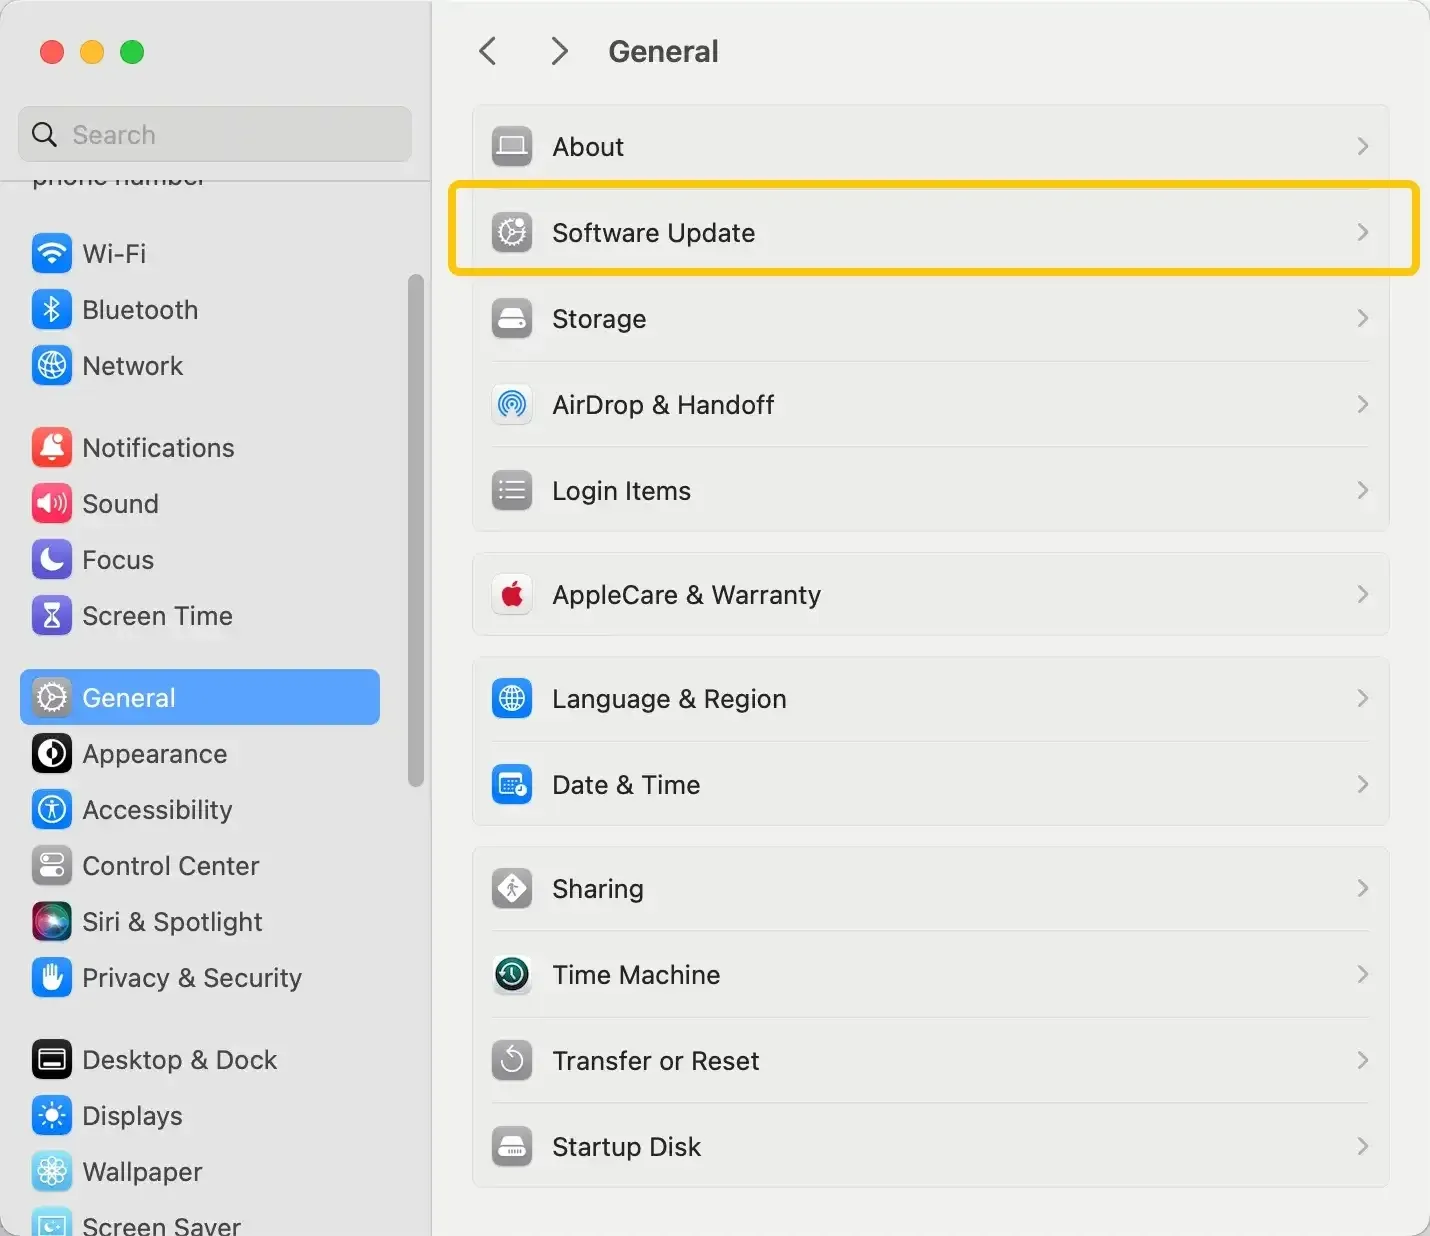Expand the Software Update chevron
The height and width of the screenshot is (1236, 1430).
click(1362, 232)
